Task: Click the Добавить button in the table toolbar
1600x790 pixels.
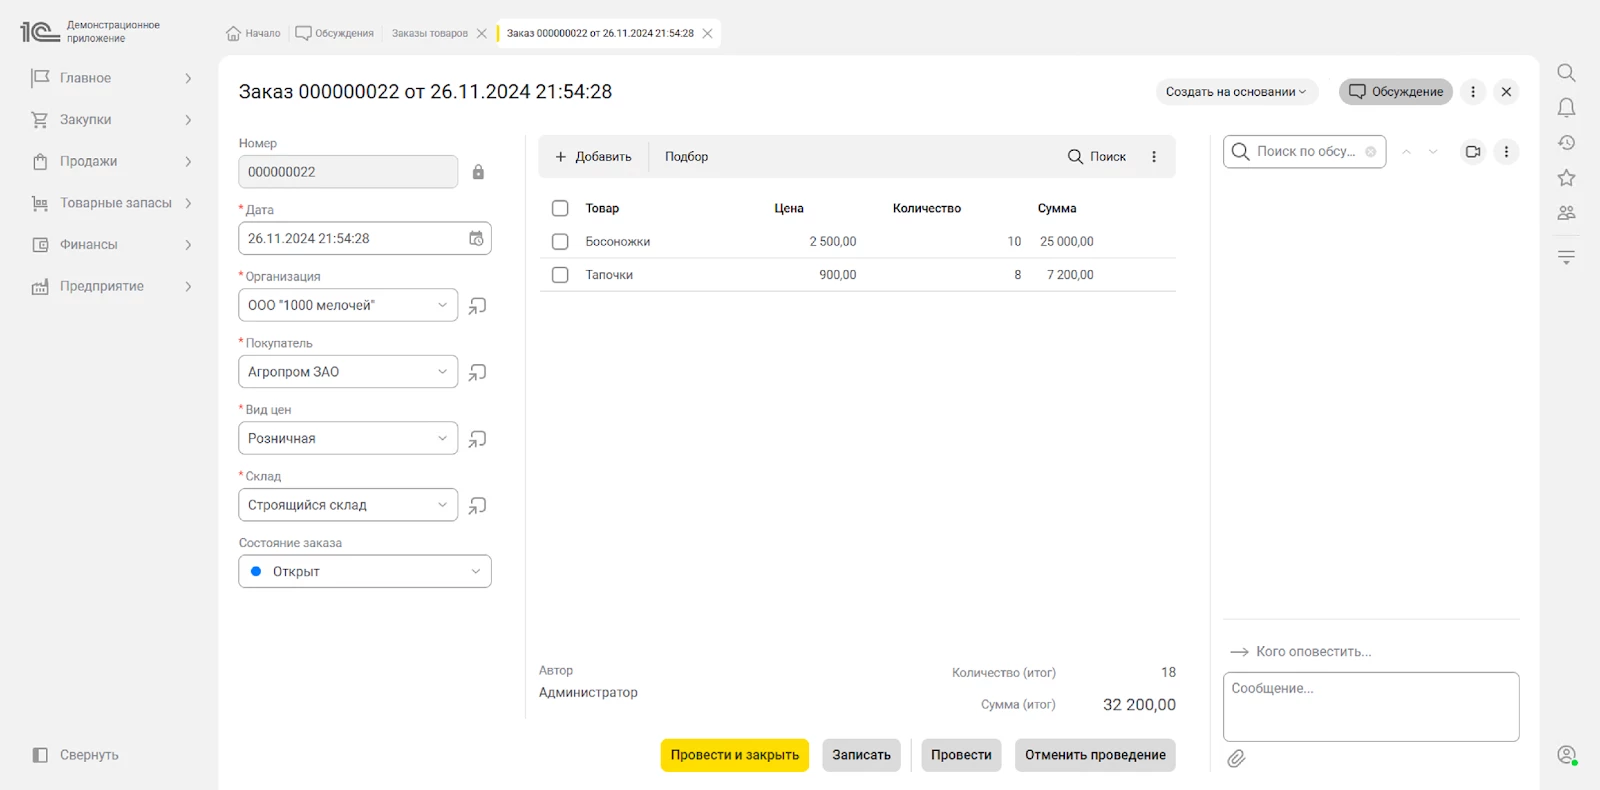Action: 594,157
